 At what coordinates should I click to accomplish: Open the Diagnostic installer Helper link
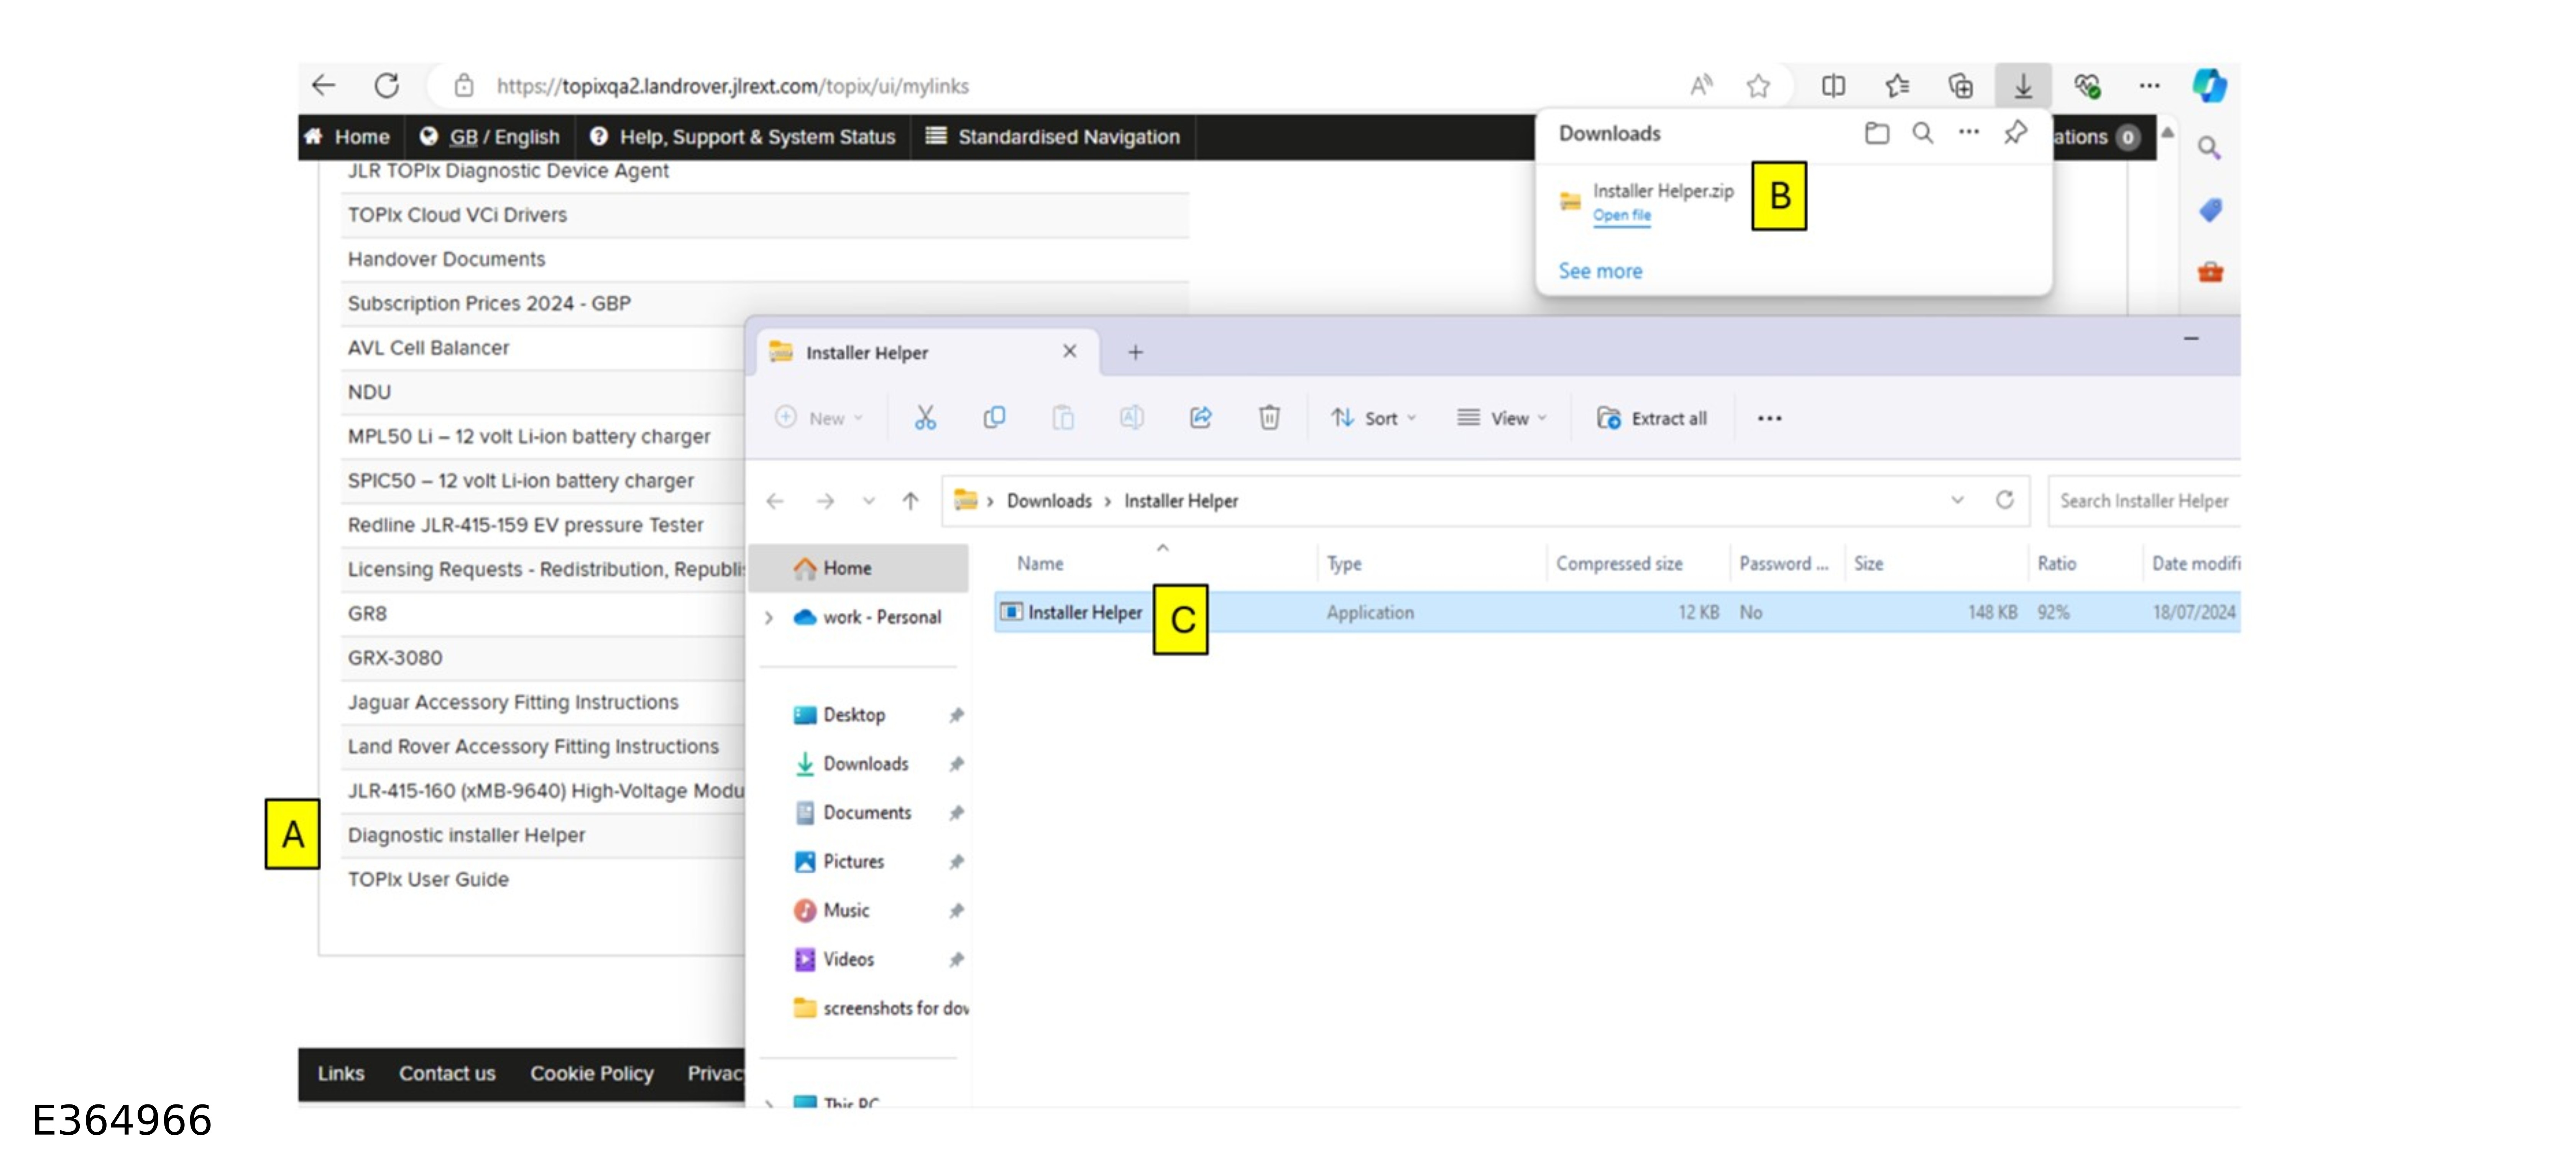pos(466,835)
